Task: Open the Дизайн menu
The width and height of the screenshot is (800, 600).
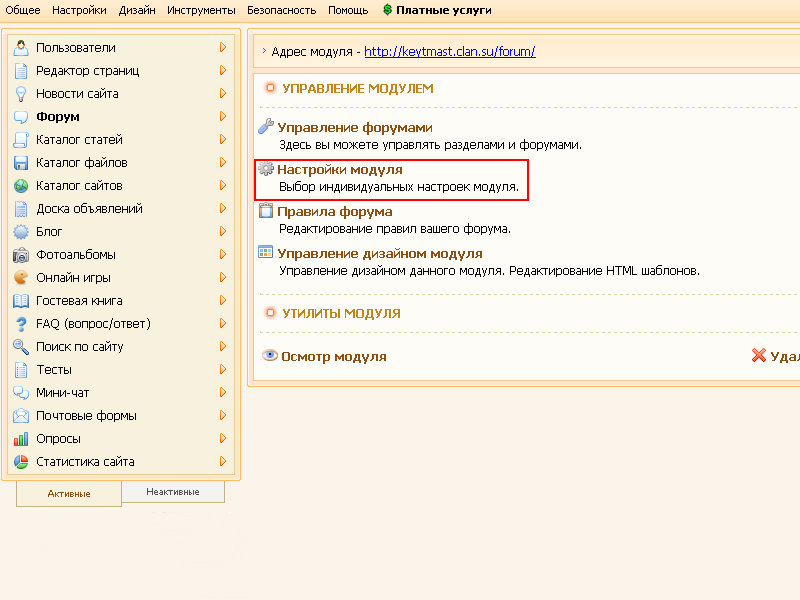Action: coord(137,10)
